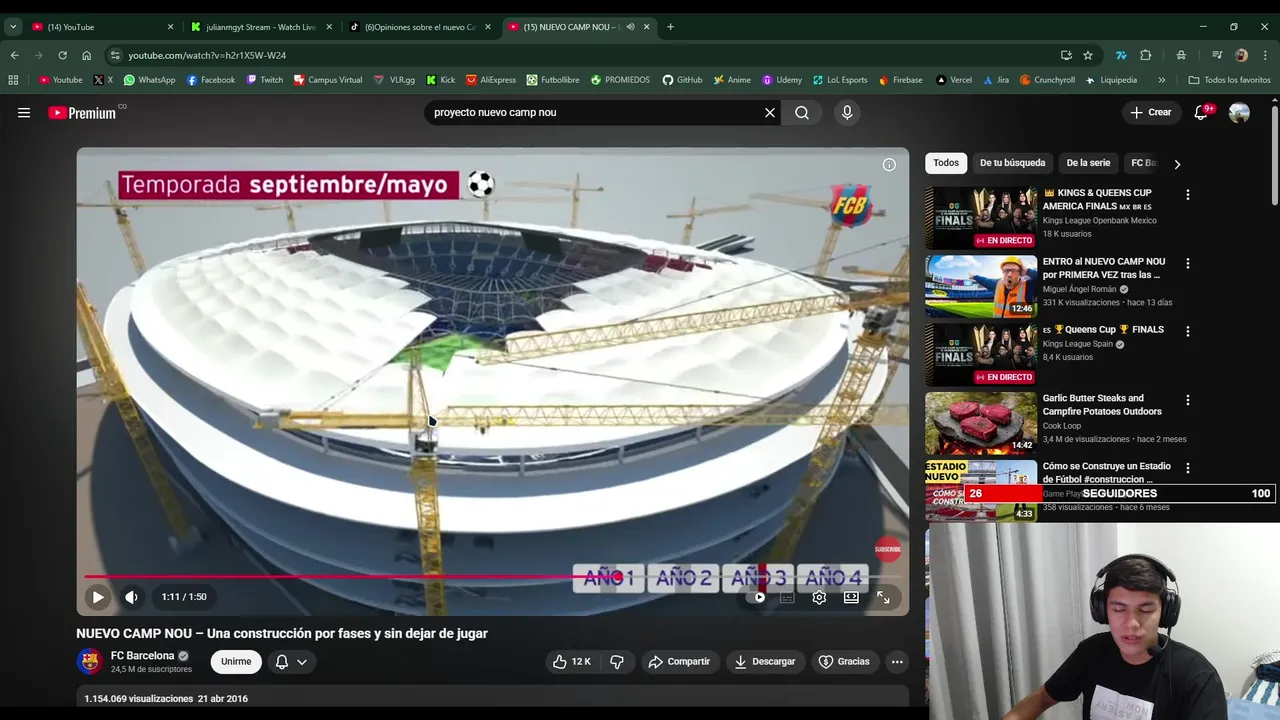Open Crunchyroll bookmark
Viewport: 1280px width, 720px height.
coord(1047,80)
